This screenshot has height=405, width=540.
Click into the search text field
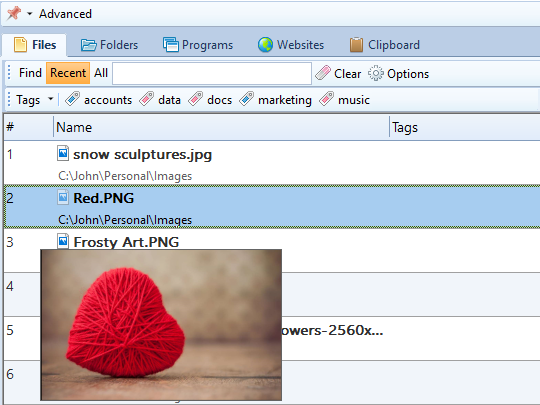coord(212,73)
